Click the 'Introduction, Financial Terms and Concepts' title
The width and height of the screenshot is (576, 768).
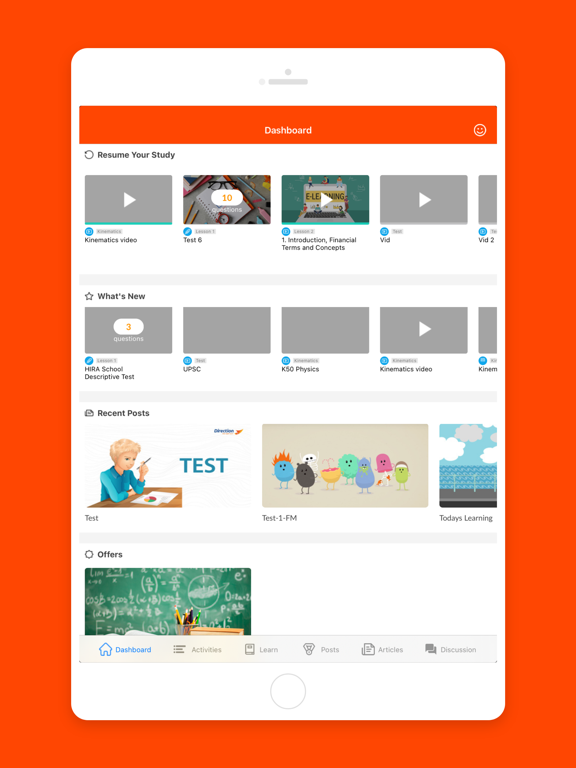(319, 244)
